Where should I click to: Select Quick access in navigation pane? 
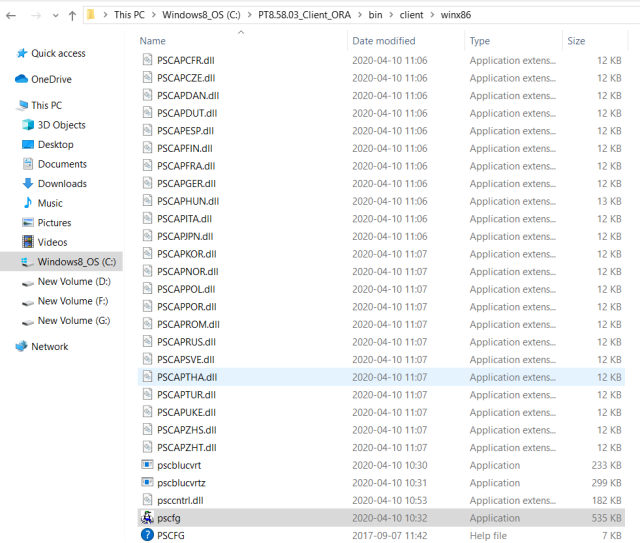58,53
